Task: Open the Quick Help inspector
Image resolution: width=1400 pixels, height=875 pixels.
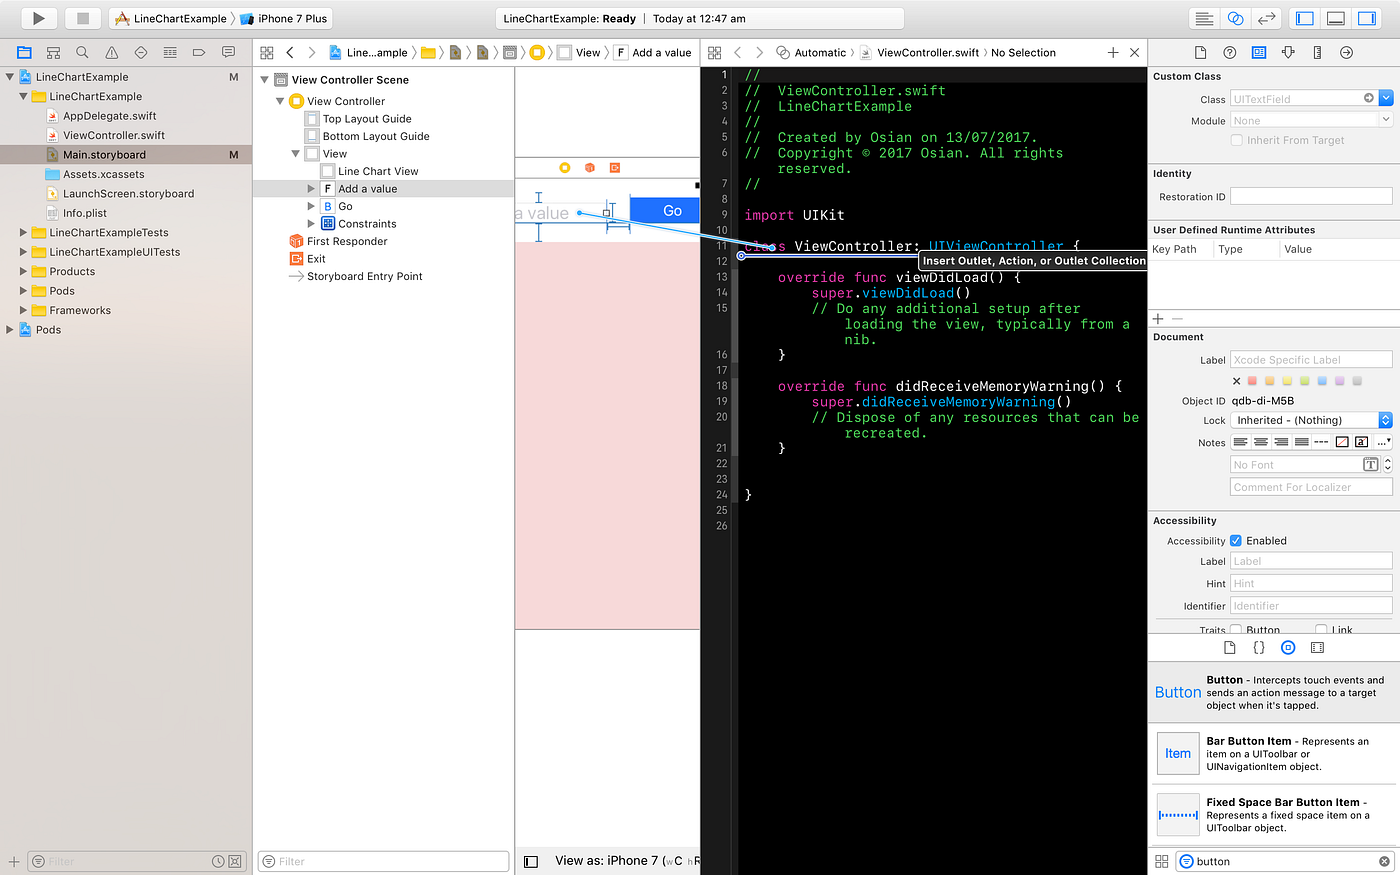Action: [x=1230, y=53]
